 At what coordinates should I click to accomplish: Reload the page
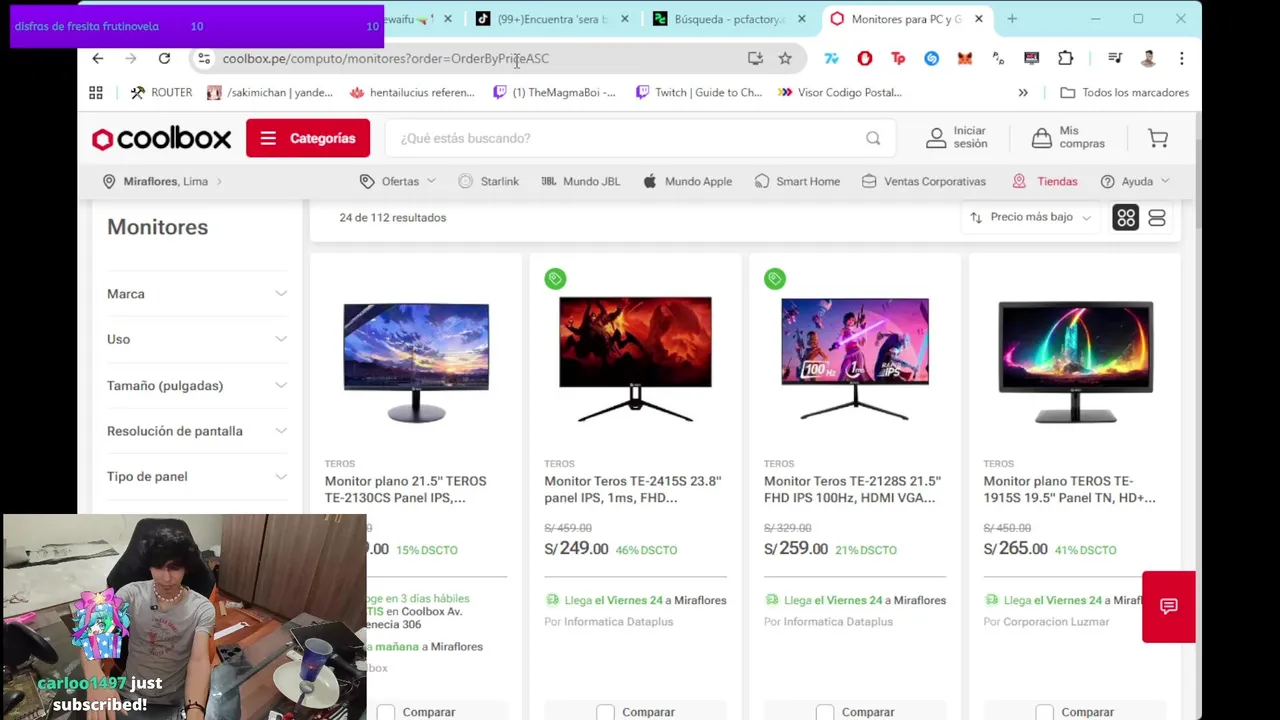coord(164,58)
